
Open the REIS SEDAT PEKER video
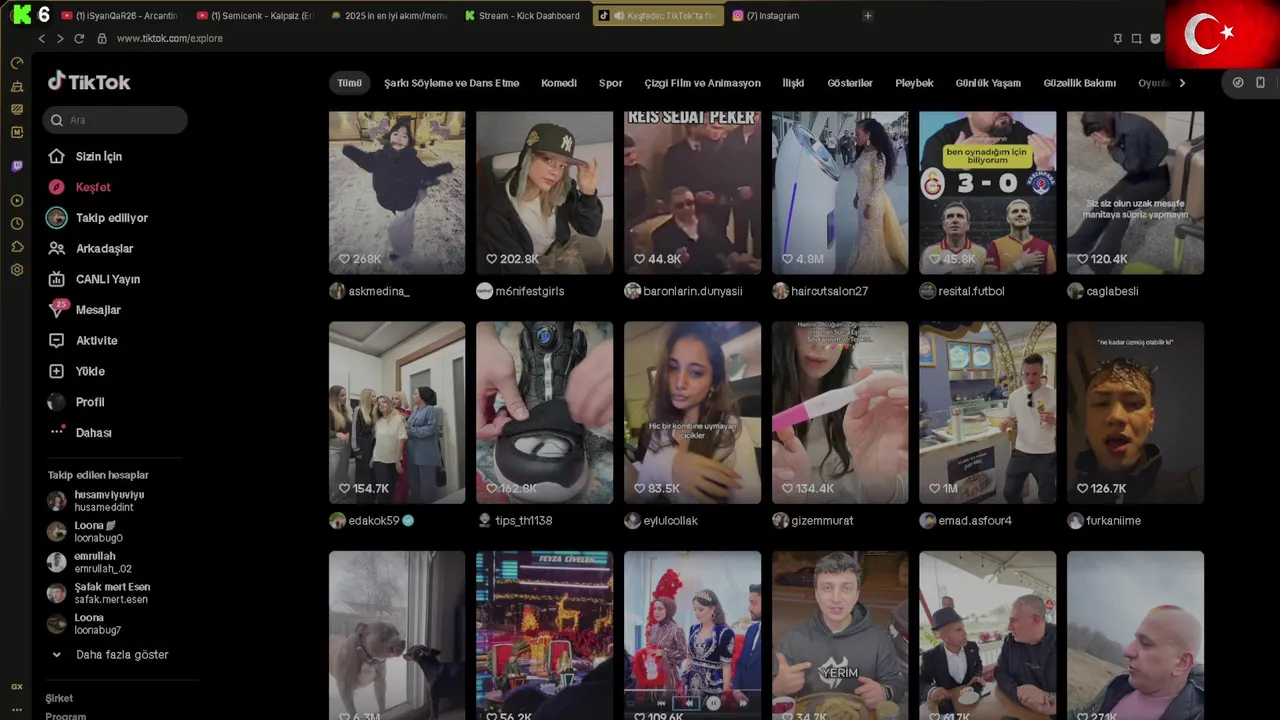pyautogui.click(x=692, y=192)
